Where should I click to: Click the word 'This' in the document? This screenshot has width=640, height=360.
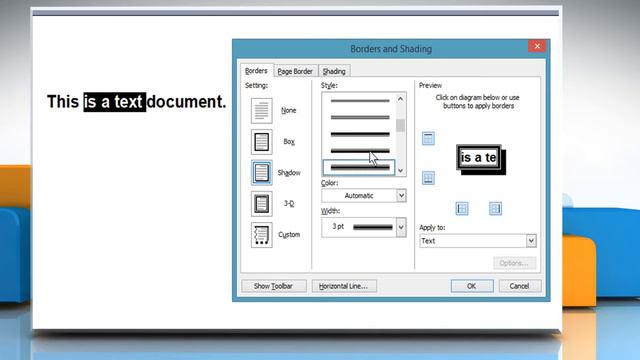[63, 102]
